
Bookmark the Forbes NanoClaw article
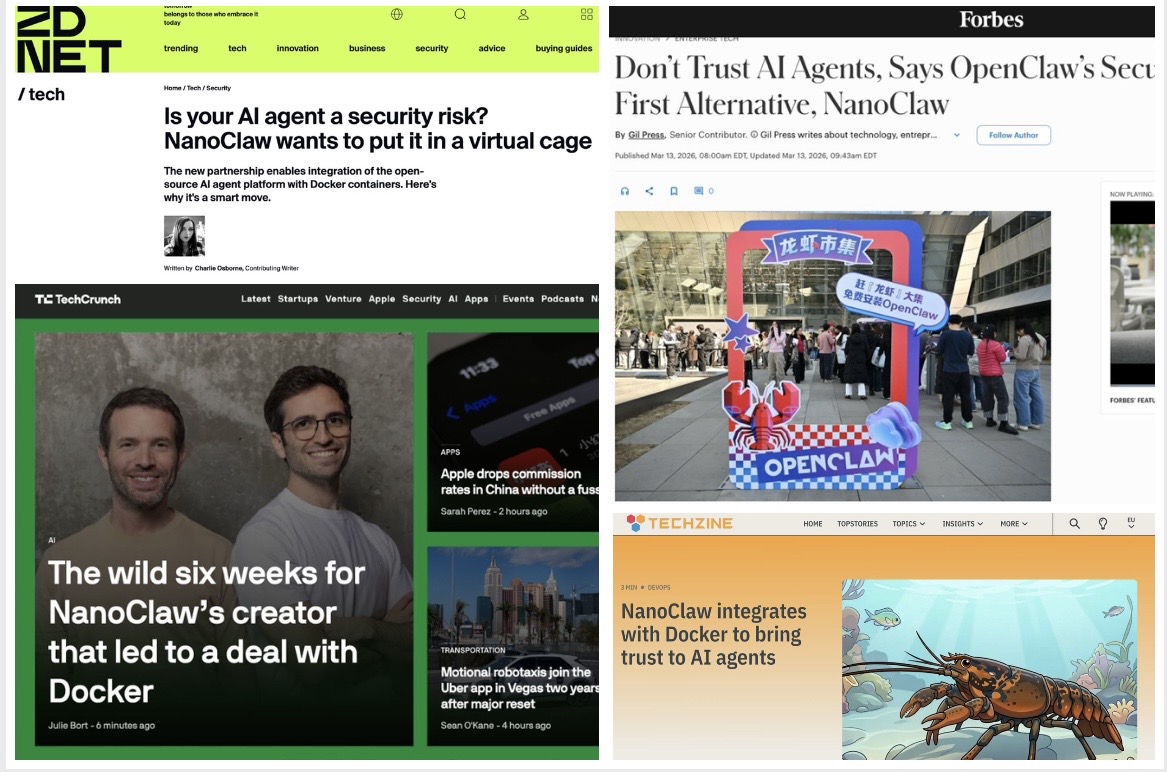pyautogui.click(x=673, y=191)
